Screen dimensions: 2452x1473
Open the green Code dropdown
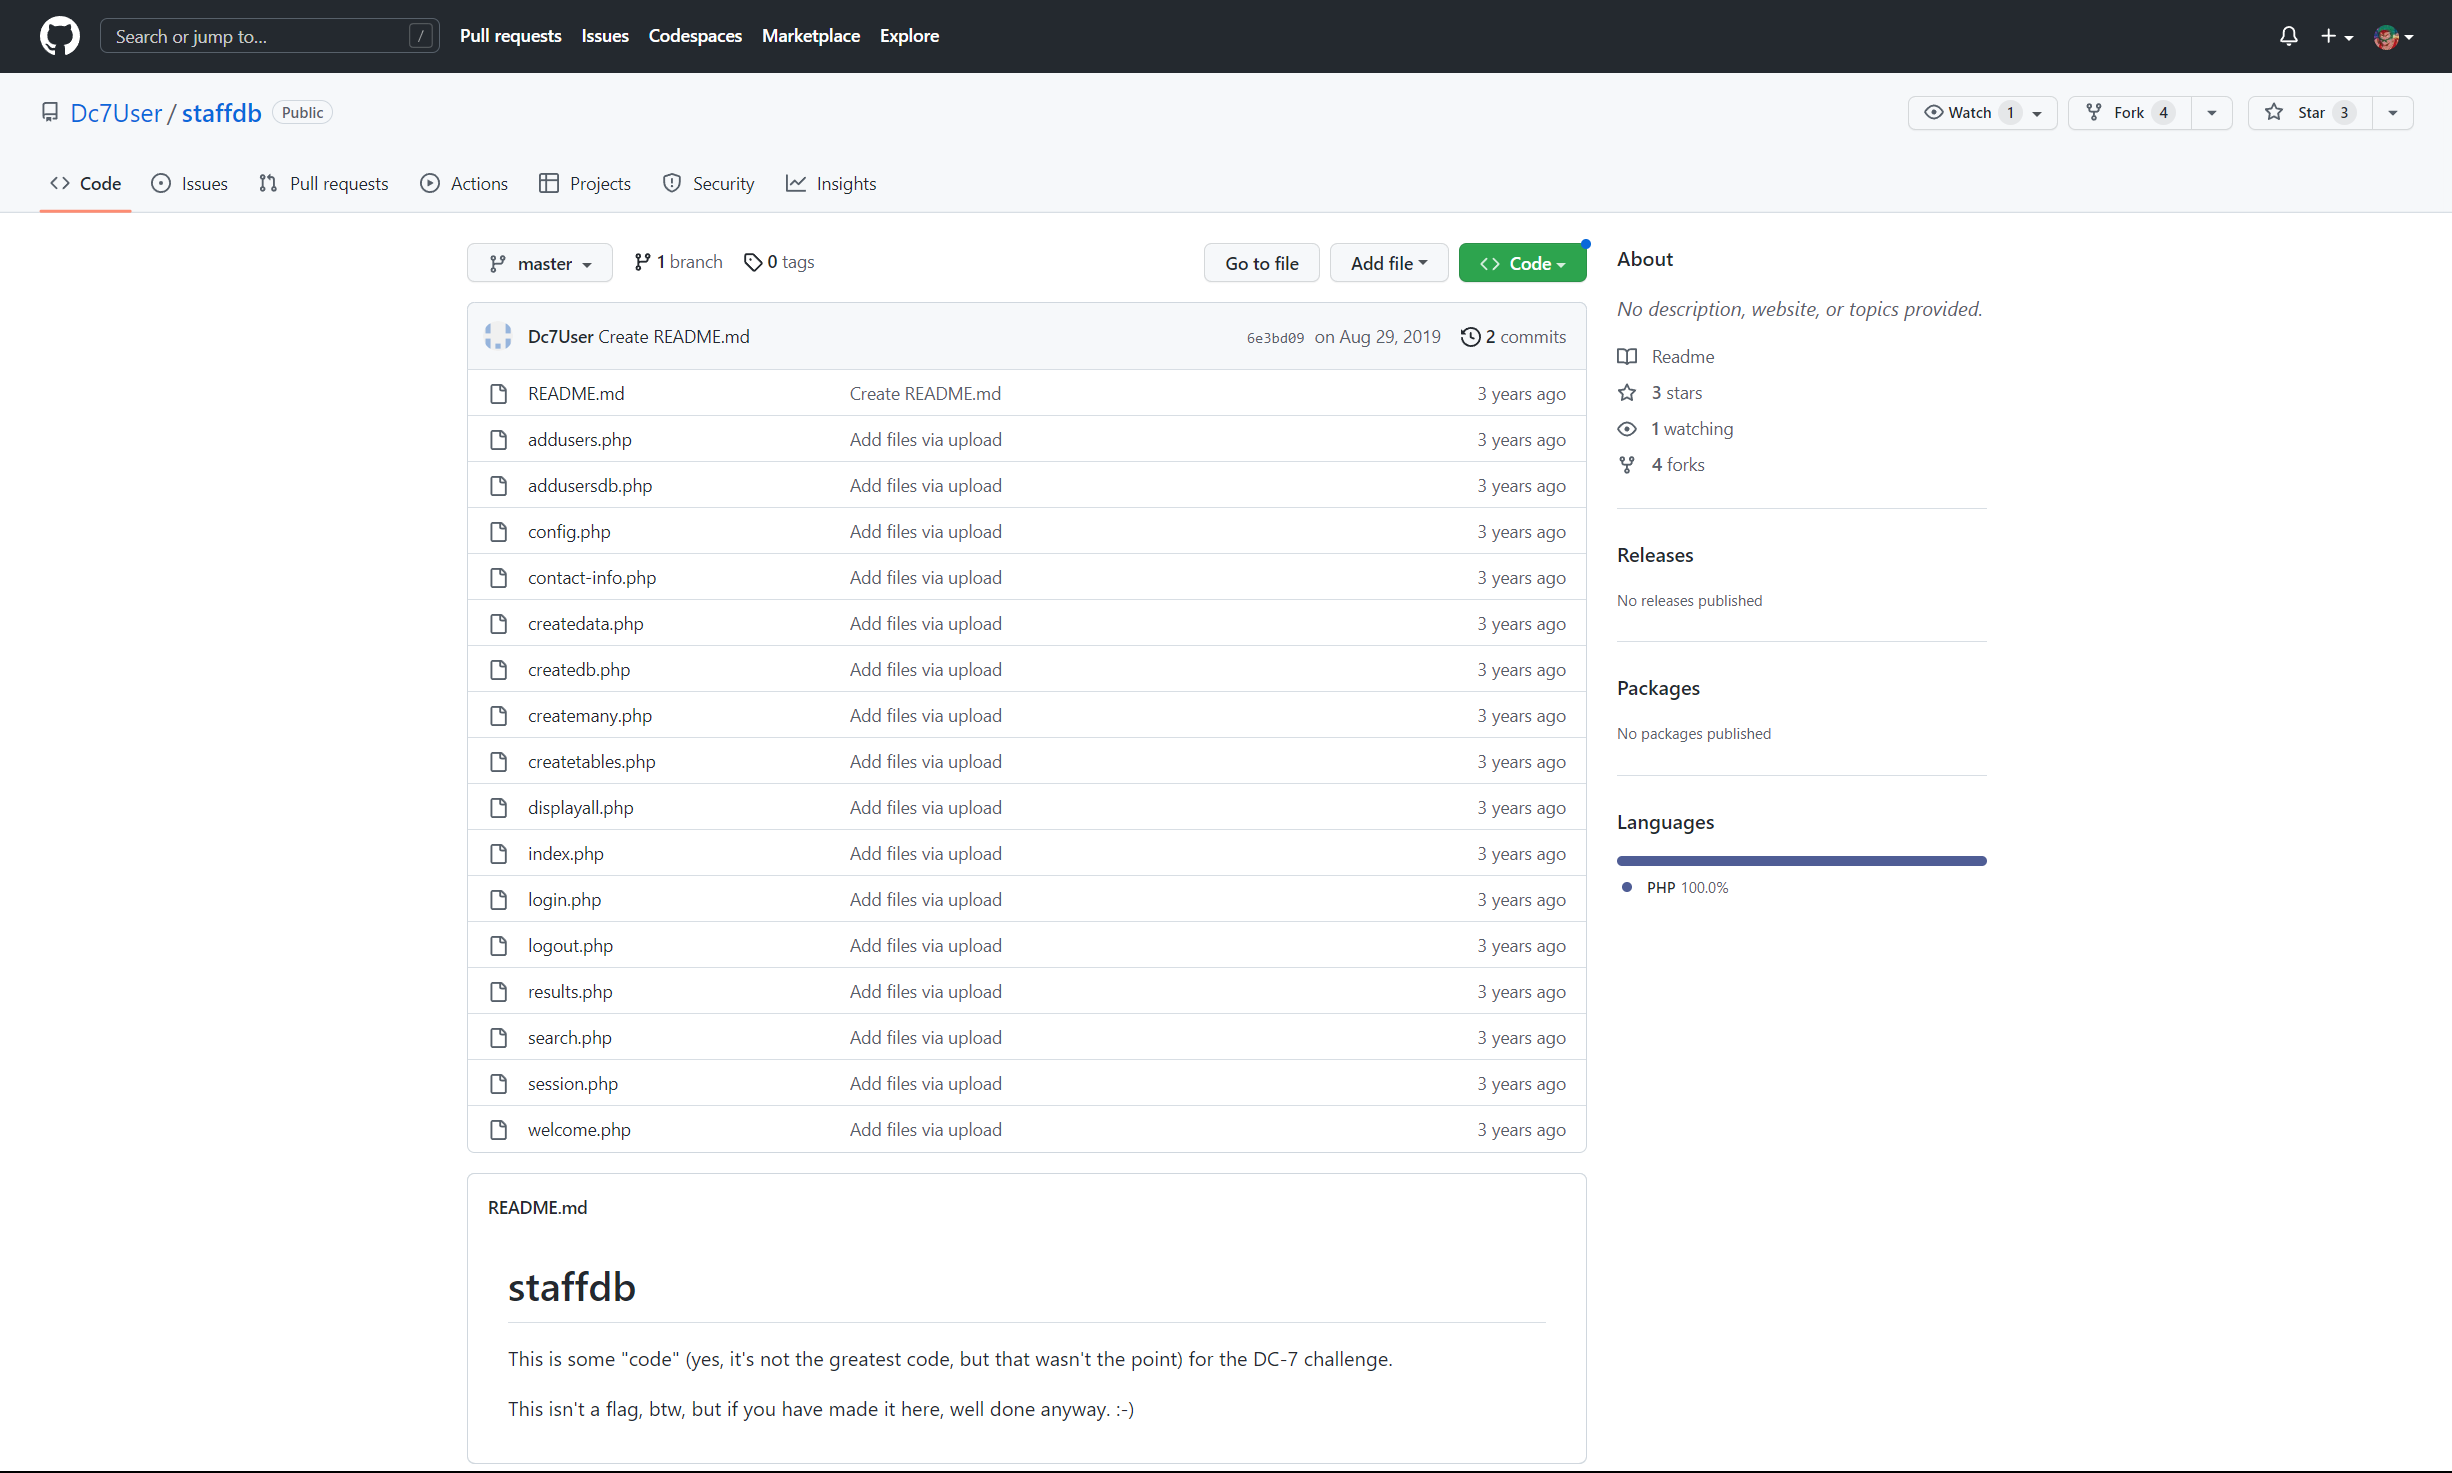point(1522,263)
